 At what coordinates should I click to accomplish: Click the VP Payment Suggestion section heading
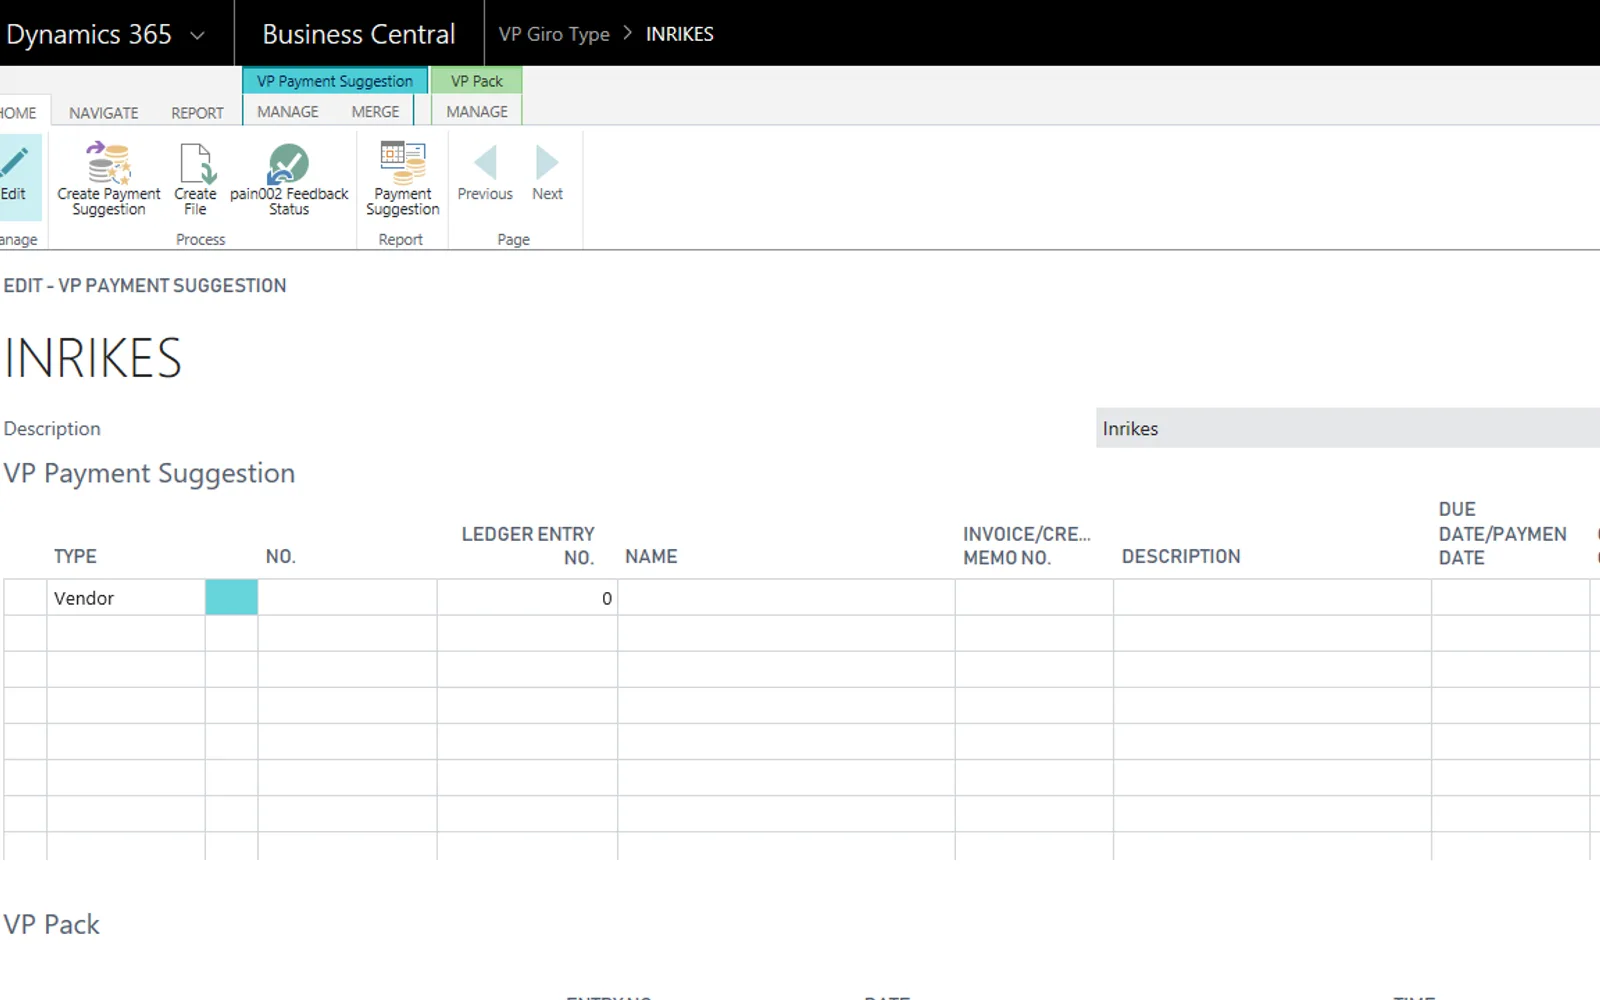(149, 473)
